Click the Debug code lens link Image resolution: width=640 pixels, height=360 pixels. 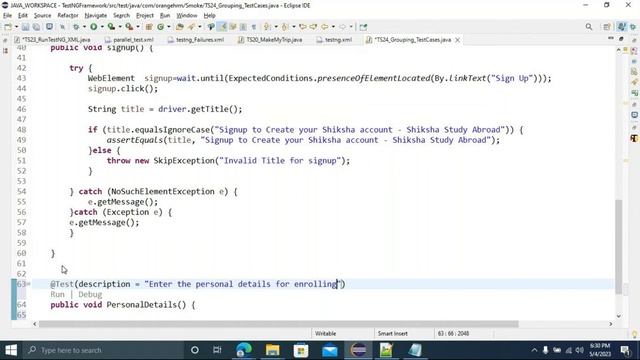tap(90, 294)
